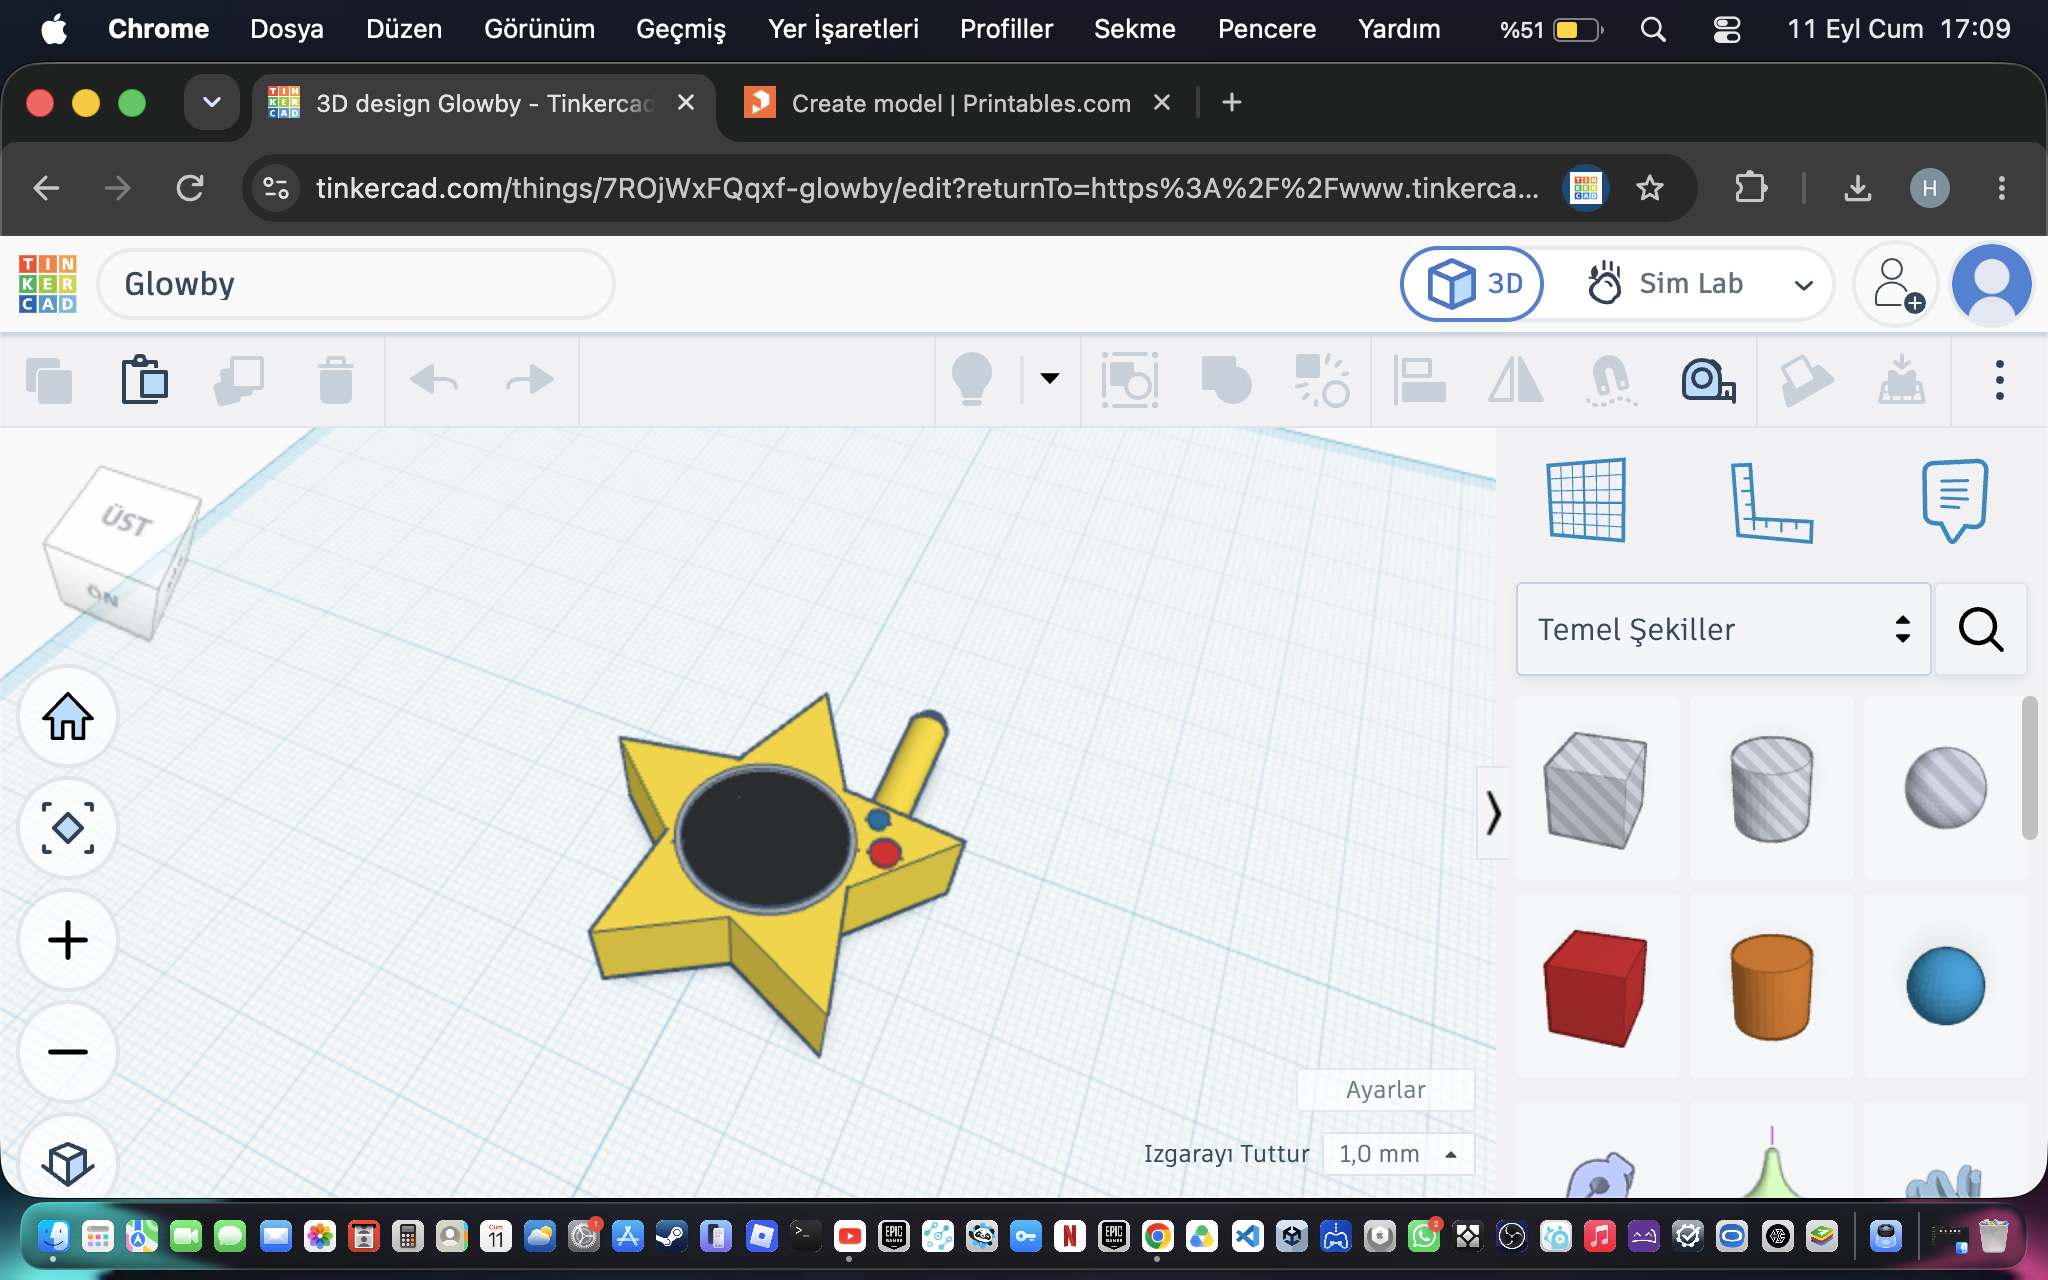Switch to the Create model Printables.com tab
Screen dimensions: 2048x1280
pos(958,103)
